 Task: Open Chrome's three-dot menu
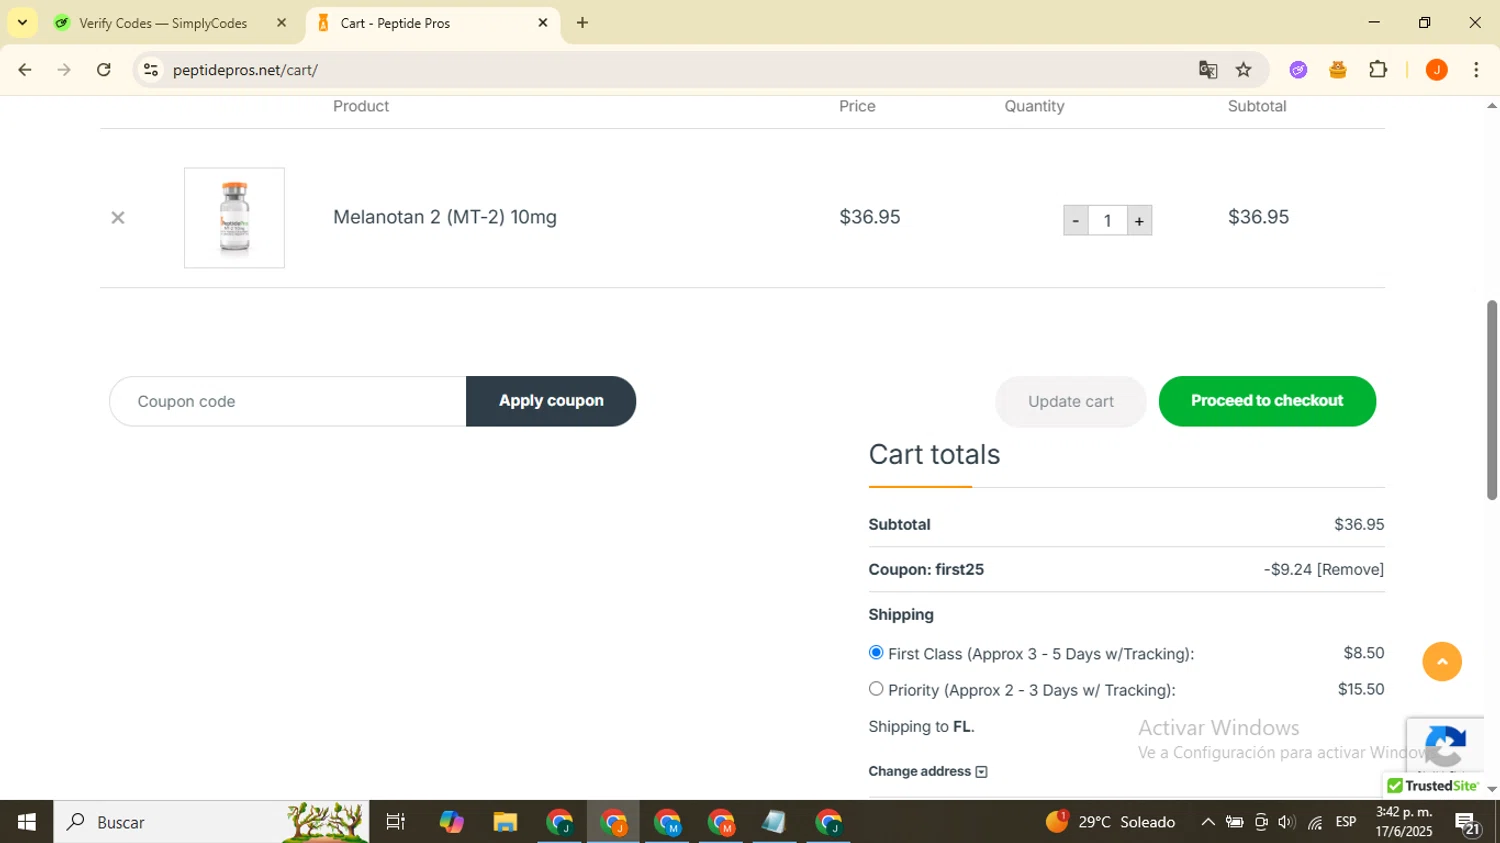pos(1477,70)
